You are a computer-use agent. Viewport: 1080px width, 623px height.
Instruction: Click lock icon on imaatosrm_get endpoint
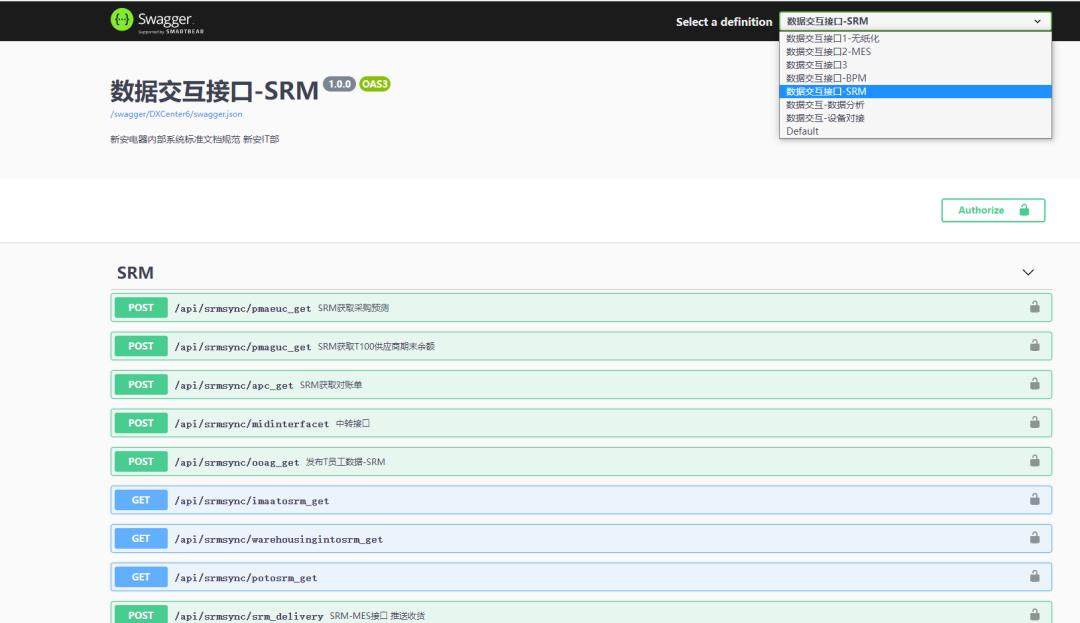coord(1034,500)
